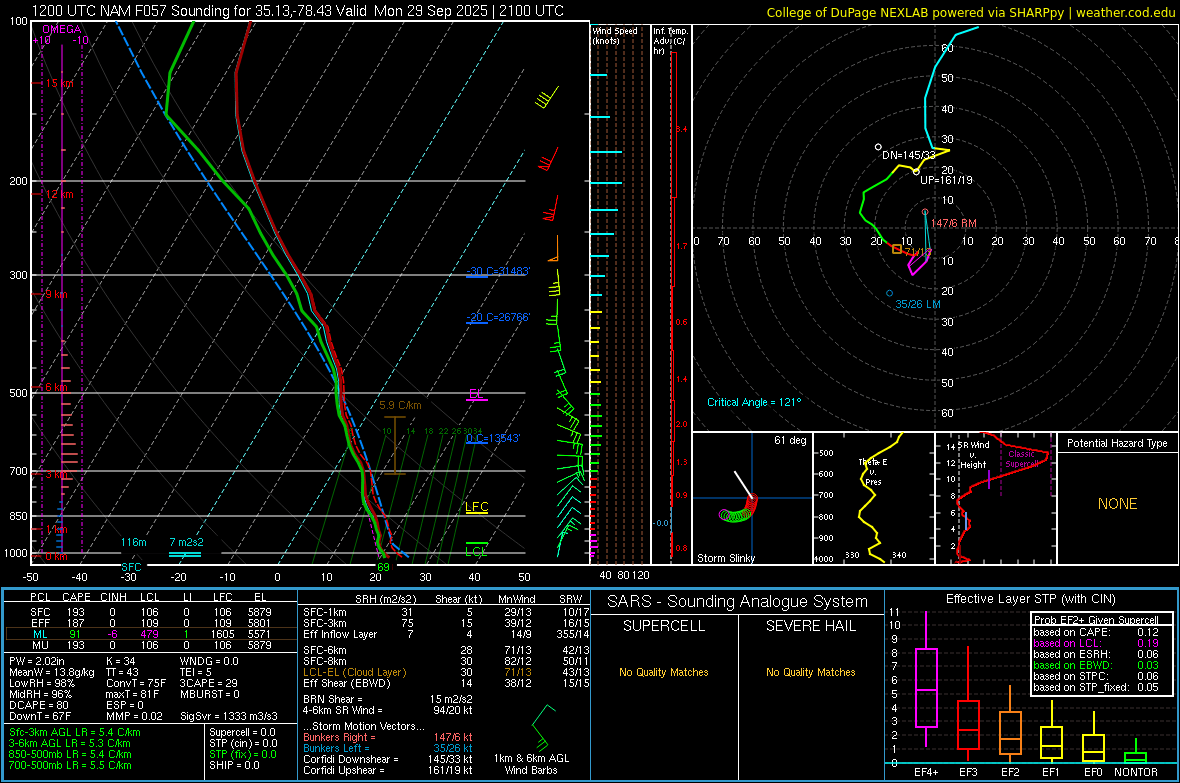
Task: Click the blue 'Bunkers Left =' line
Action: (388, 748)
